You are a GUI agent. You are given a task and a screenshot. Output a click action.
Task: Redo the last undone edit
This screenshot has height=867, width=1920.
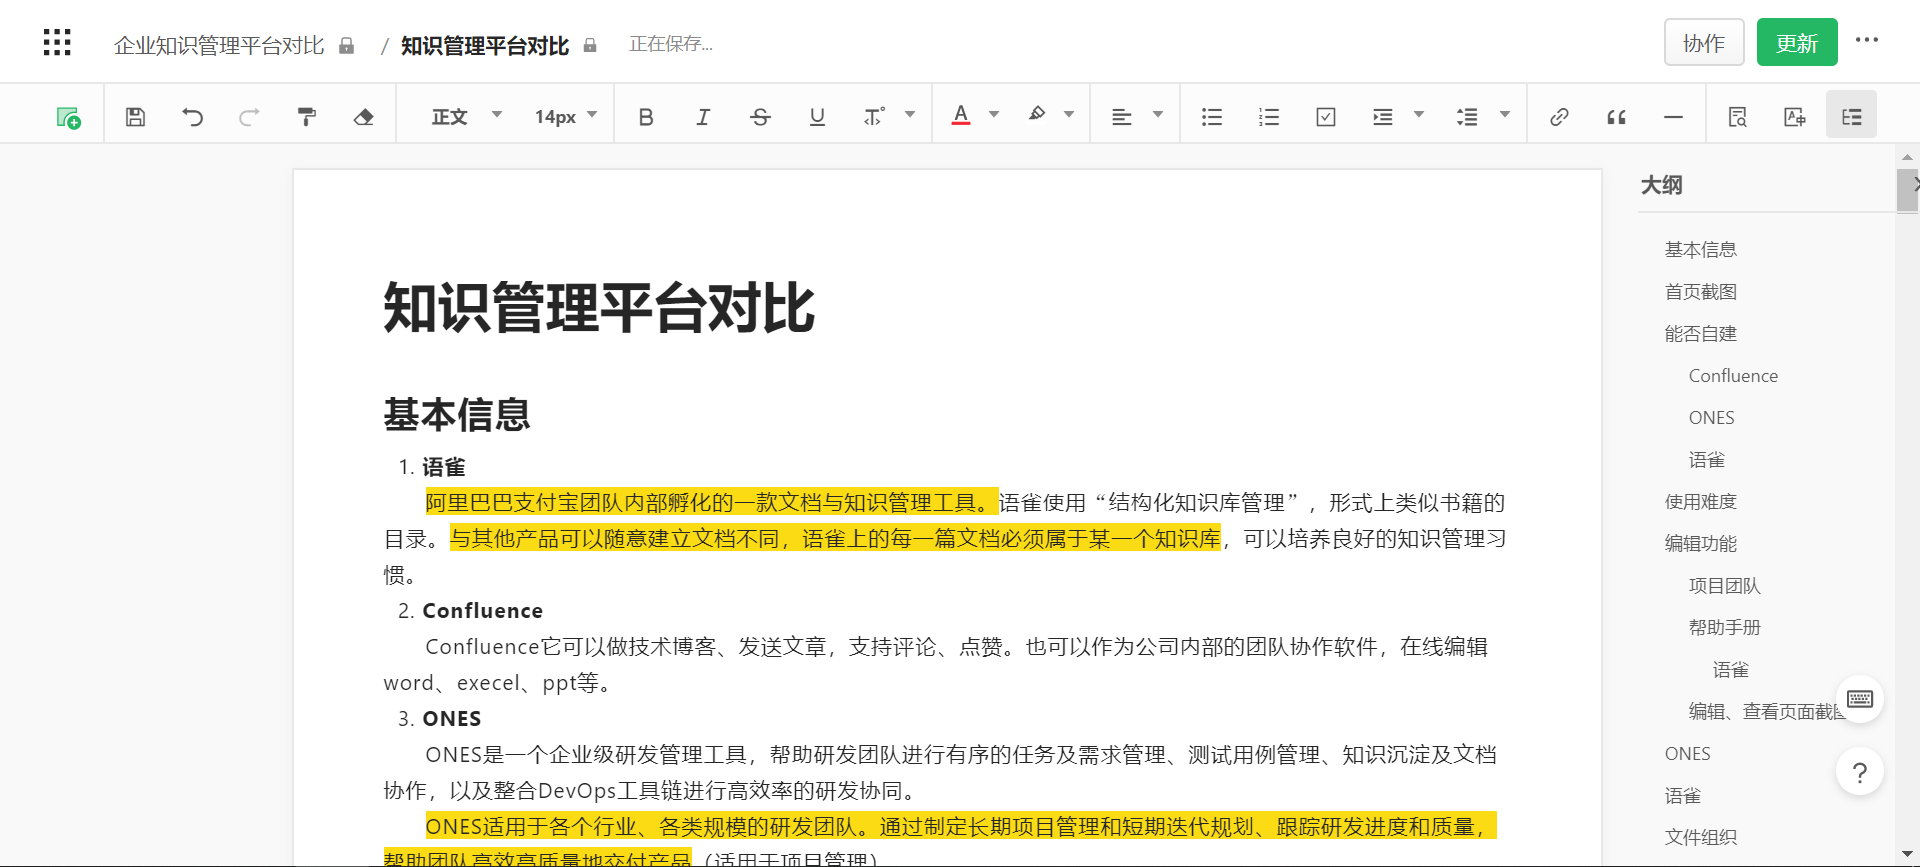click(249, 117)
